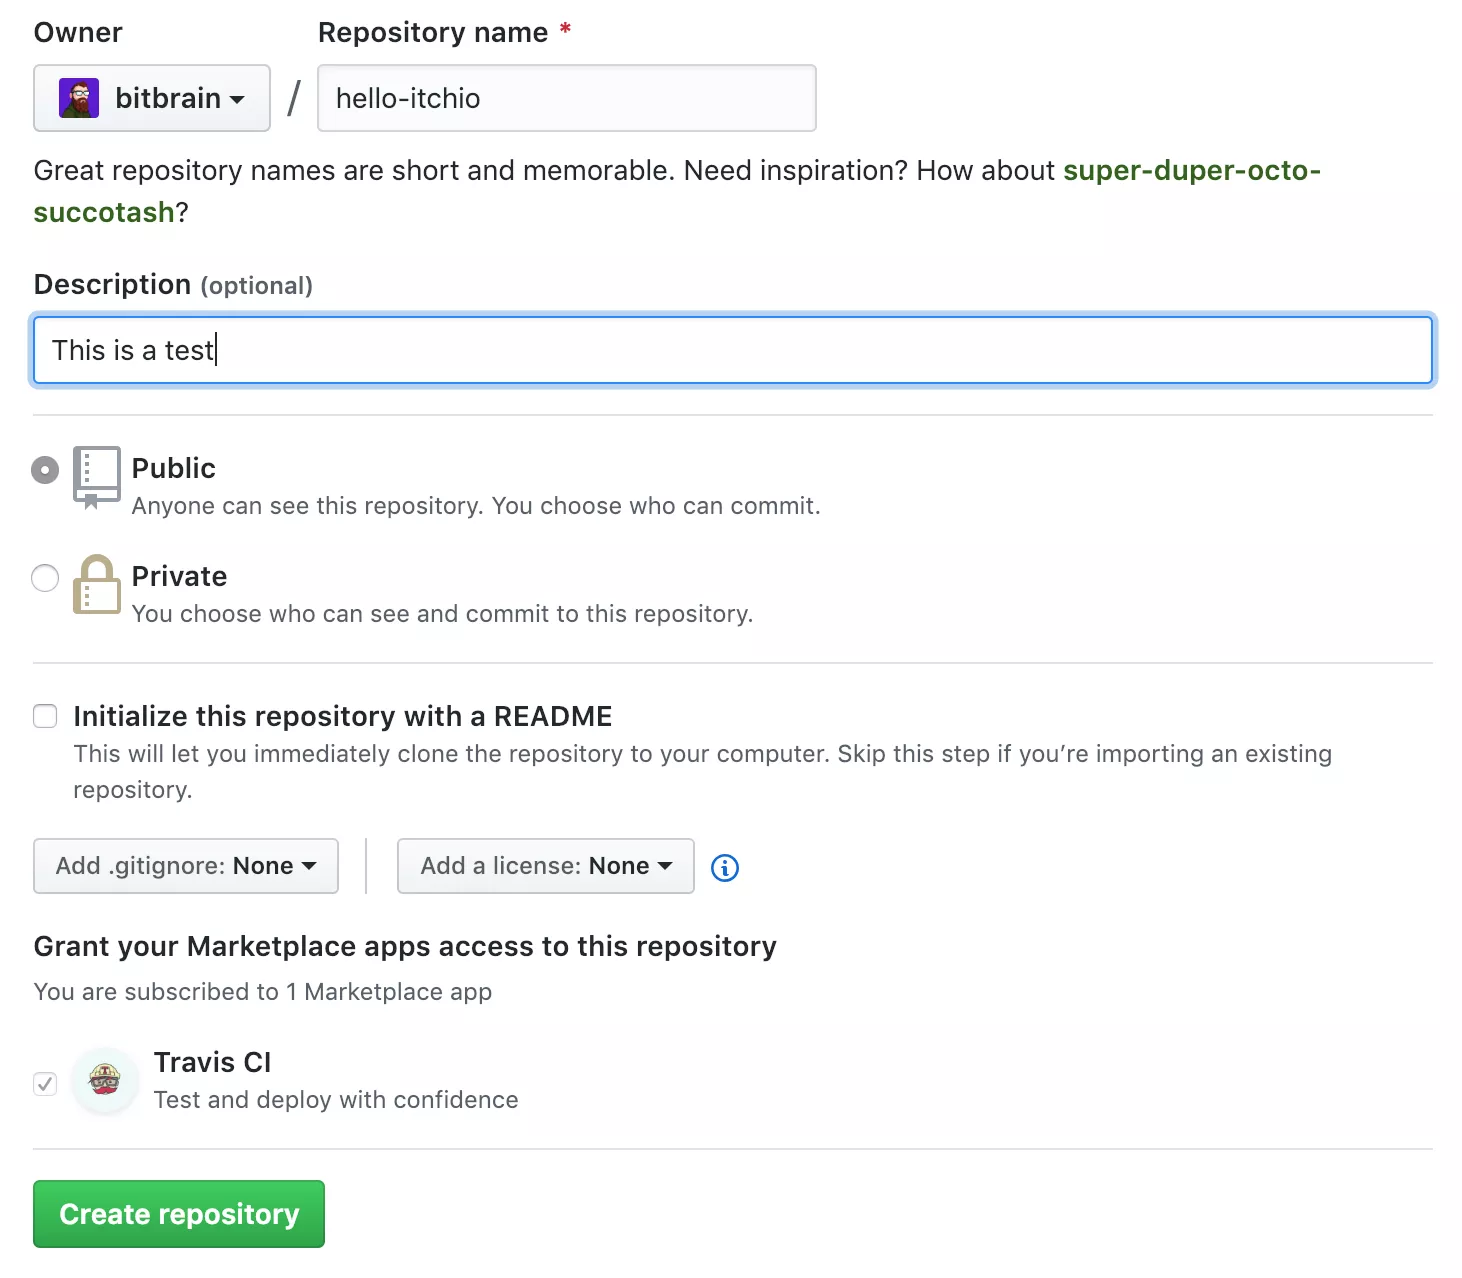Toggle the Travis CI access checkbox
The width and height of the screenshot is (1462, 1278).
click(45, 1083)
